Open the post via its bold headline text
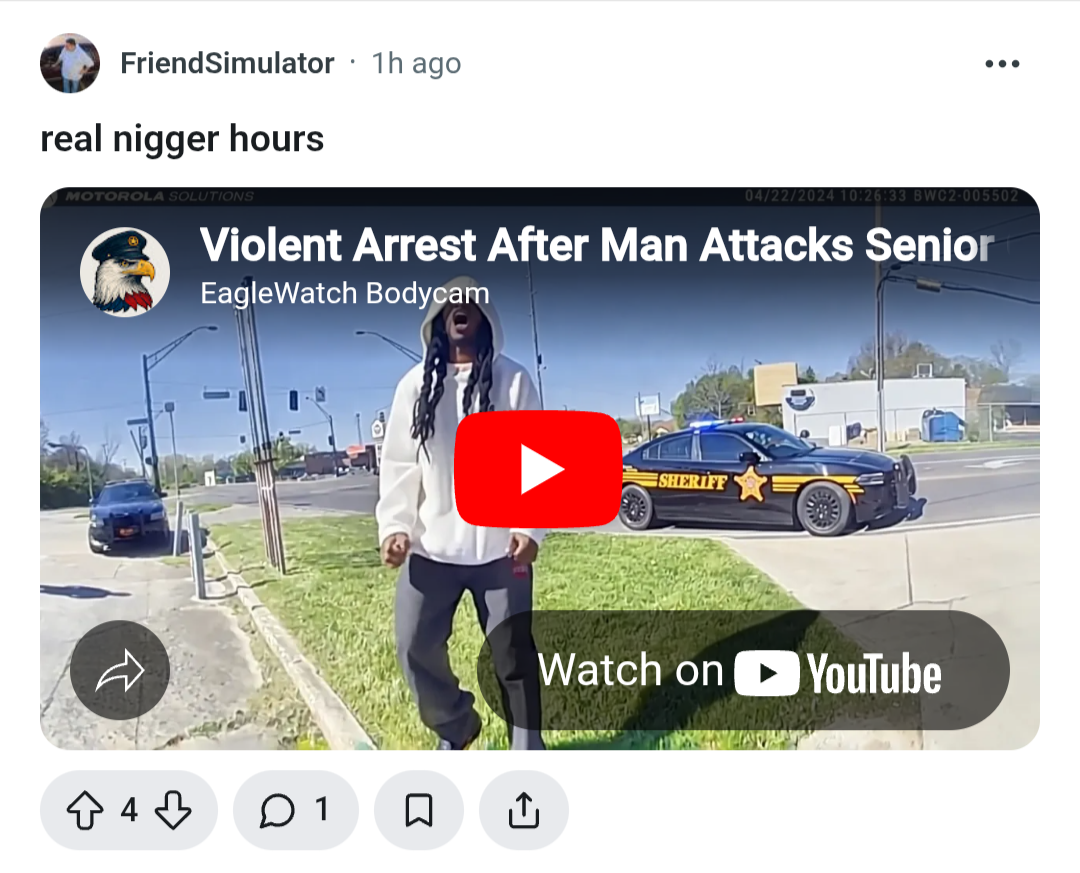1080x873 pixels. (182, 139)
